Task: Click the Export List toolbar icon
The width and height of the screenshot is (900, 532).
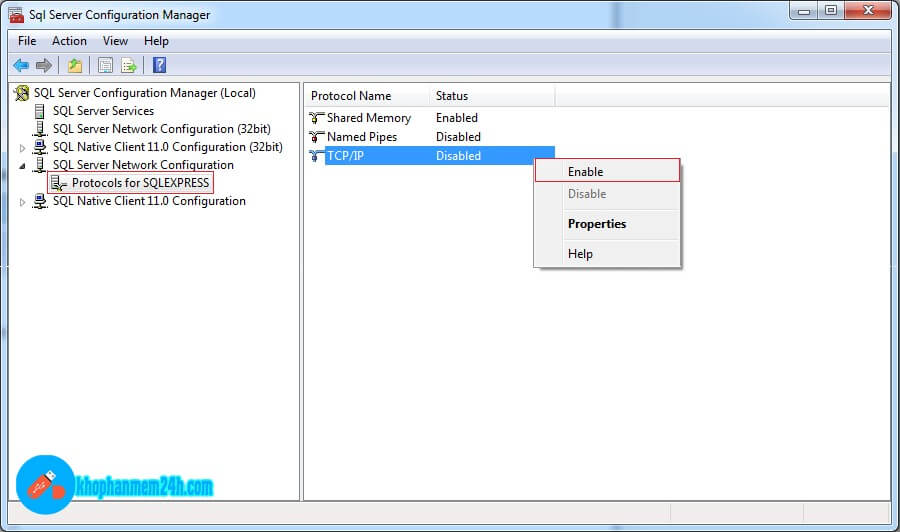Action: [129, 66]
